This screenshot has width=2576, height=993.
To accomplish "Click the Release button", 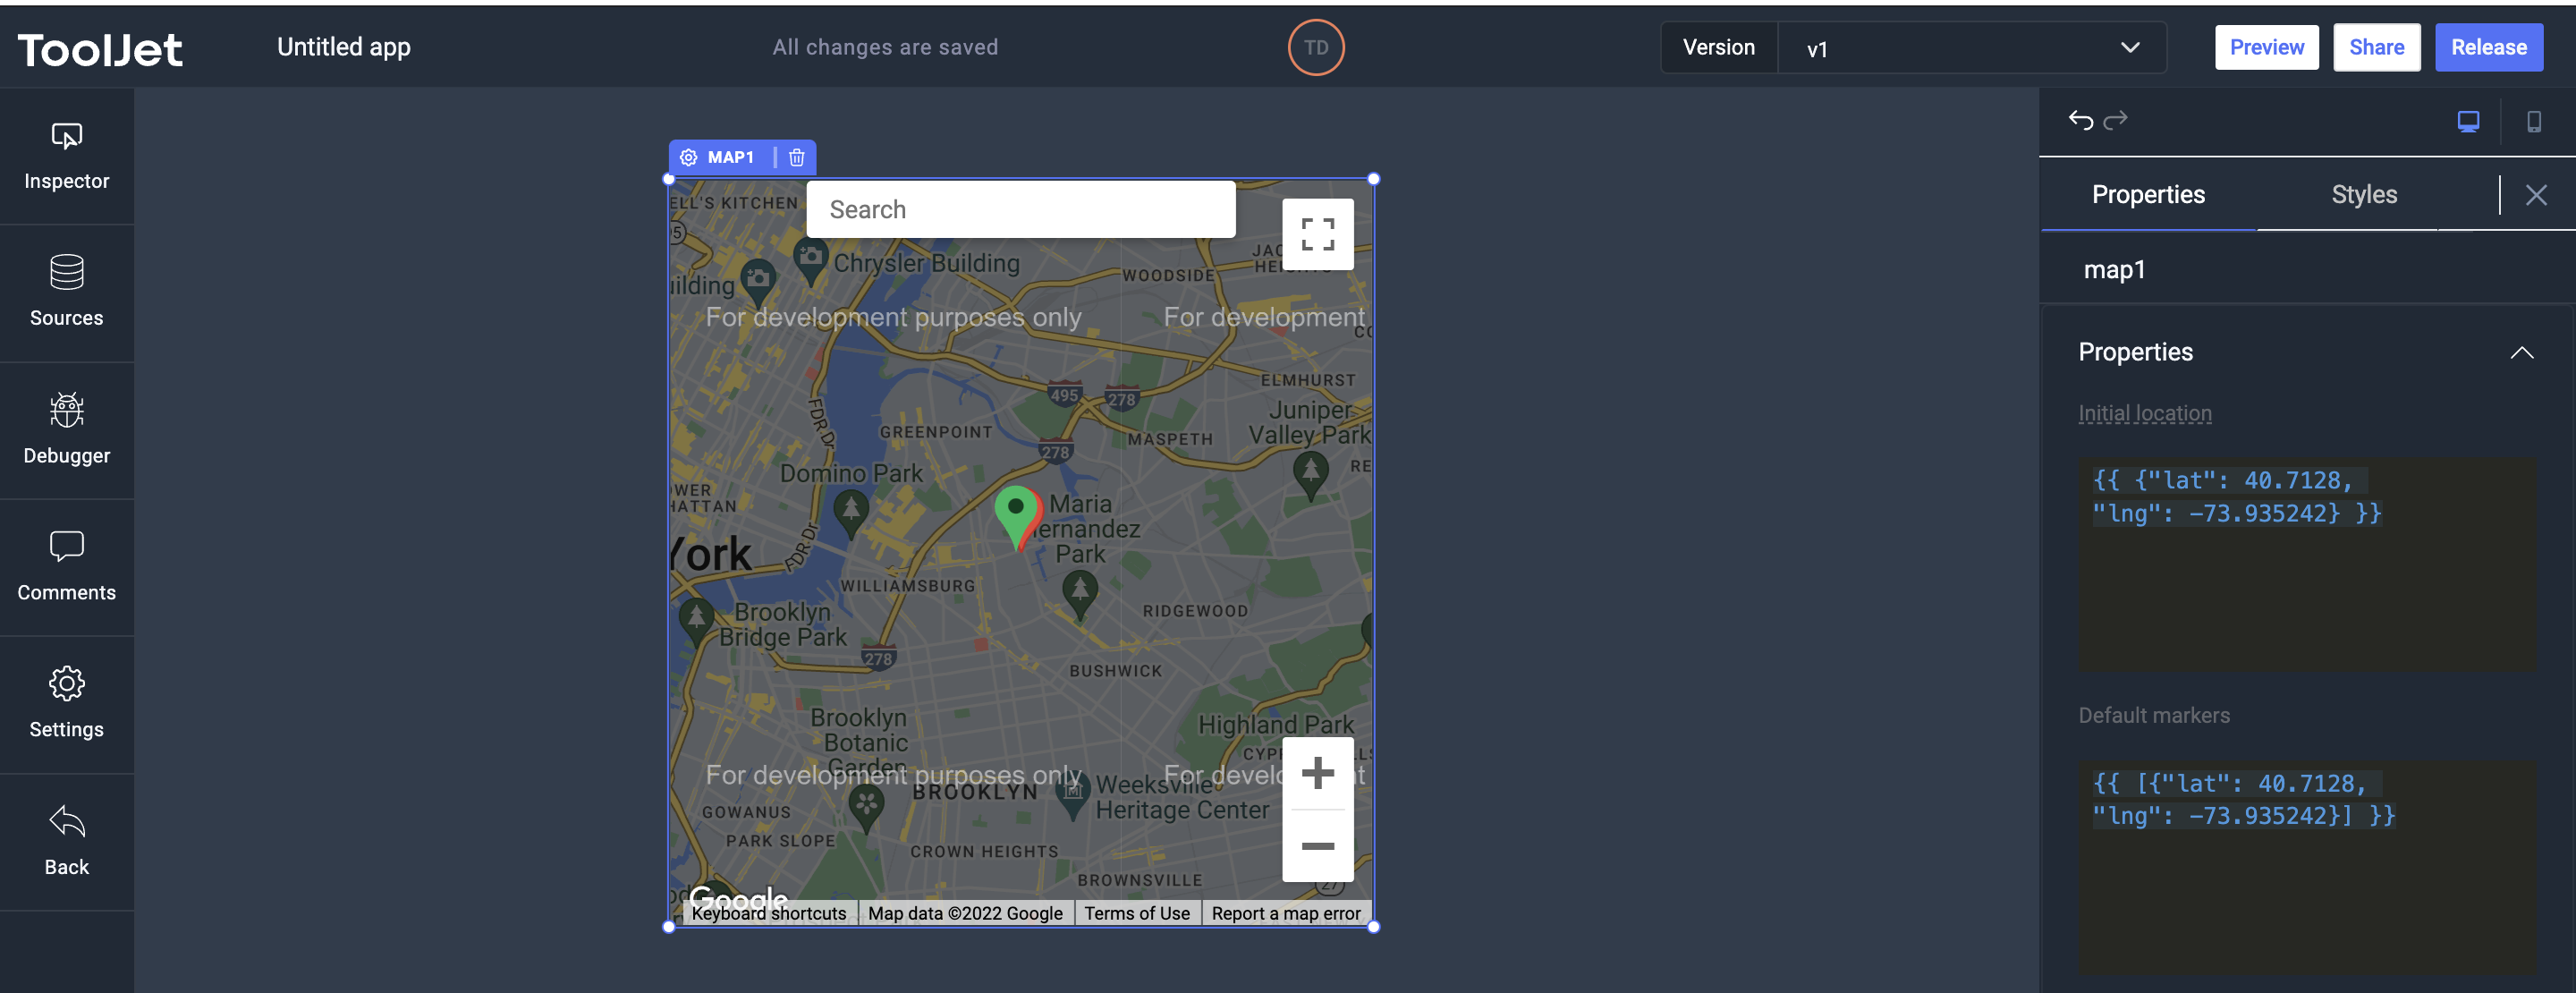I will click(2488, 47).
